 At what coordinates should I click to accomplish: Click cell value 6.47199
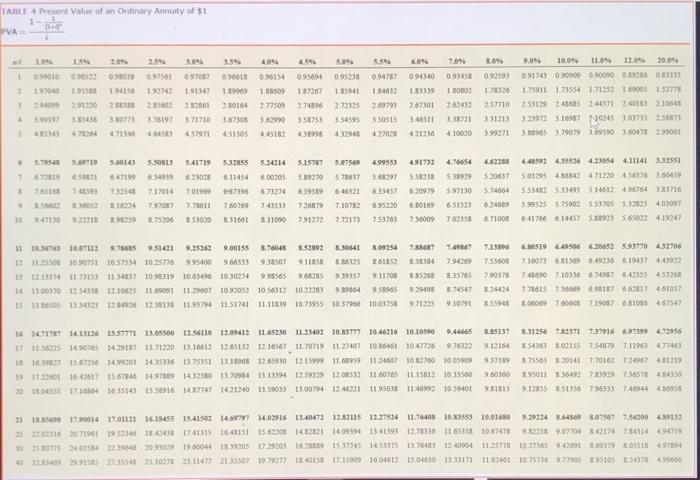[x=122, y=177]
